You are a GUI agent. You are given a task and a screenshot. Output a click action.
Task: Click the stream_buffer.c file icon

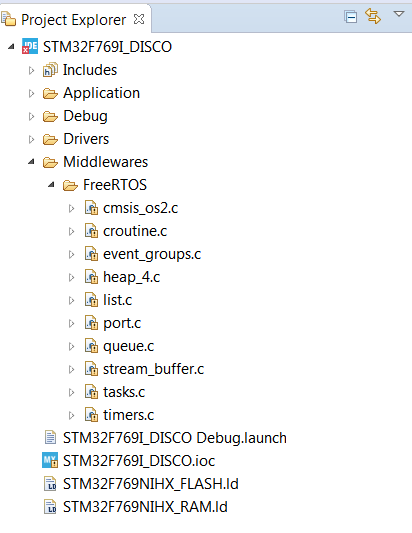[x=91, y=369]
